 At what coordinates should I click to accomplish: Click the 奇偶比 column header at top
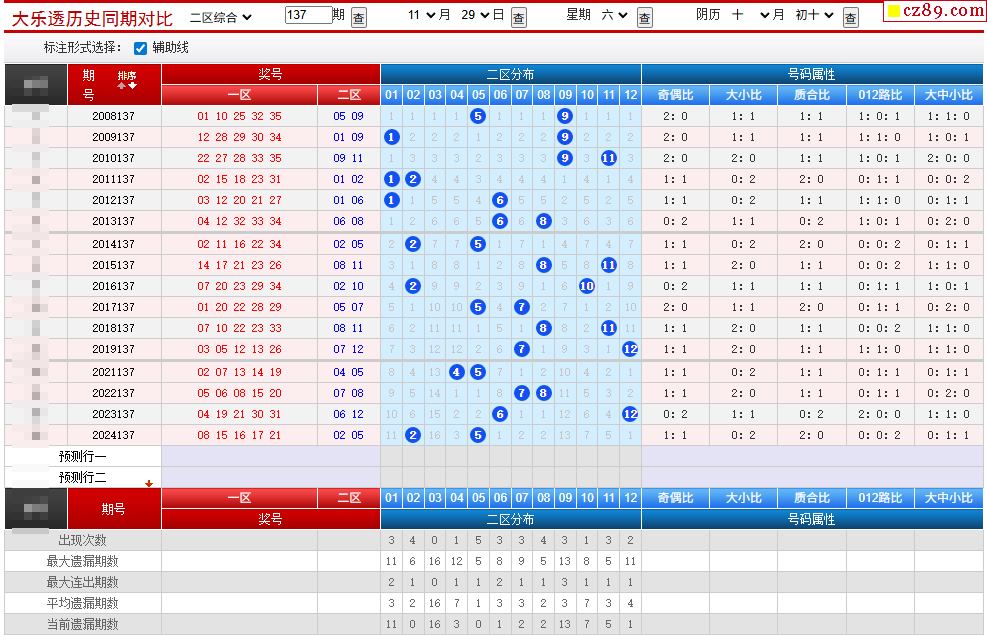click(x=676, y=95)
